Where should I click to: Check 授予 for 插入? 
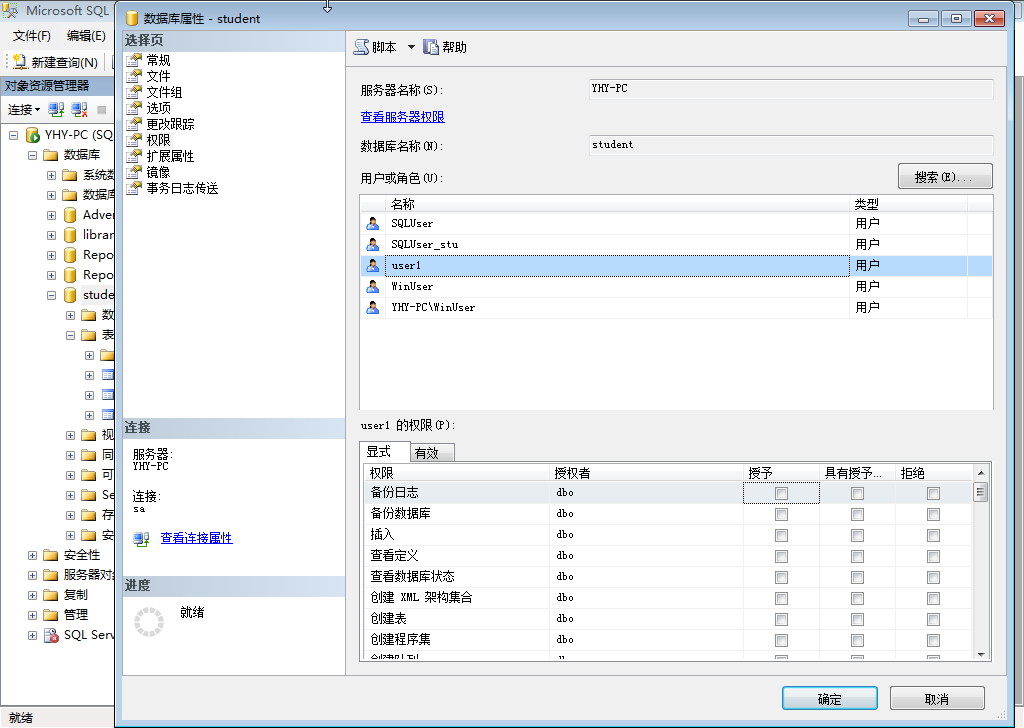(781, 535)
